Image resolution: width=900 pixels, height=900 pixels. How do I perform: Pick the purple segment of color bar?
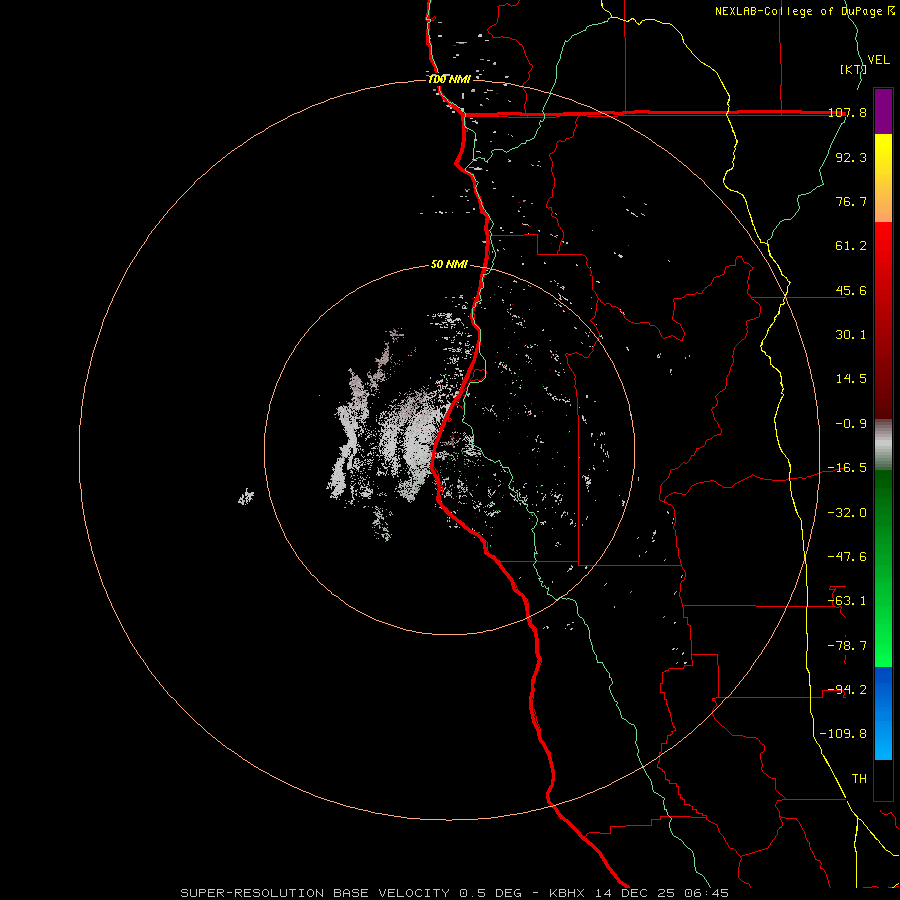883,111
